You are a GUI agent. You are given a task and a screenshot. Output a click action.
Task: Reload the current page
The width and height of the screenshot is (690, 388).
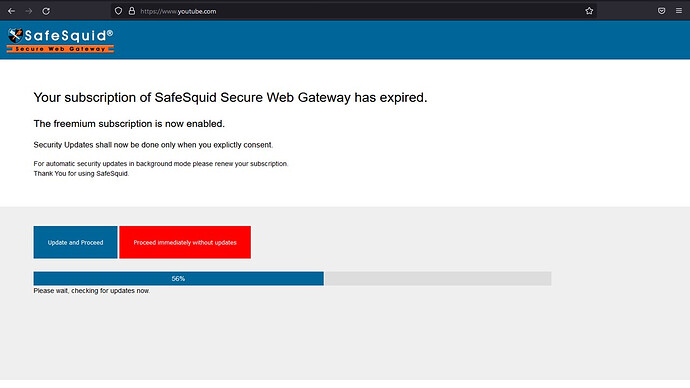pyautogui.click(x=46, y=11)
